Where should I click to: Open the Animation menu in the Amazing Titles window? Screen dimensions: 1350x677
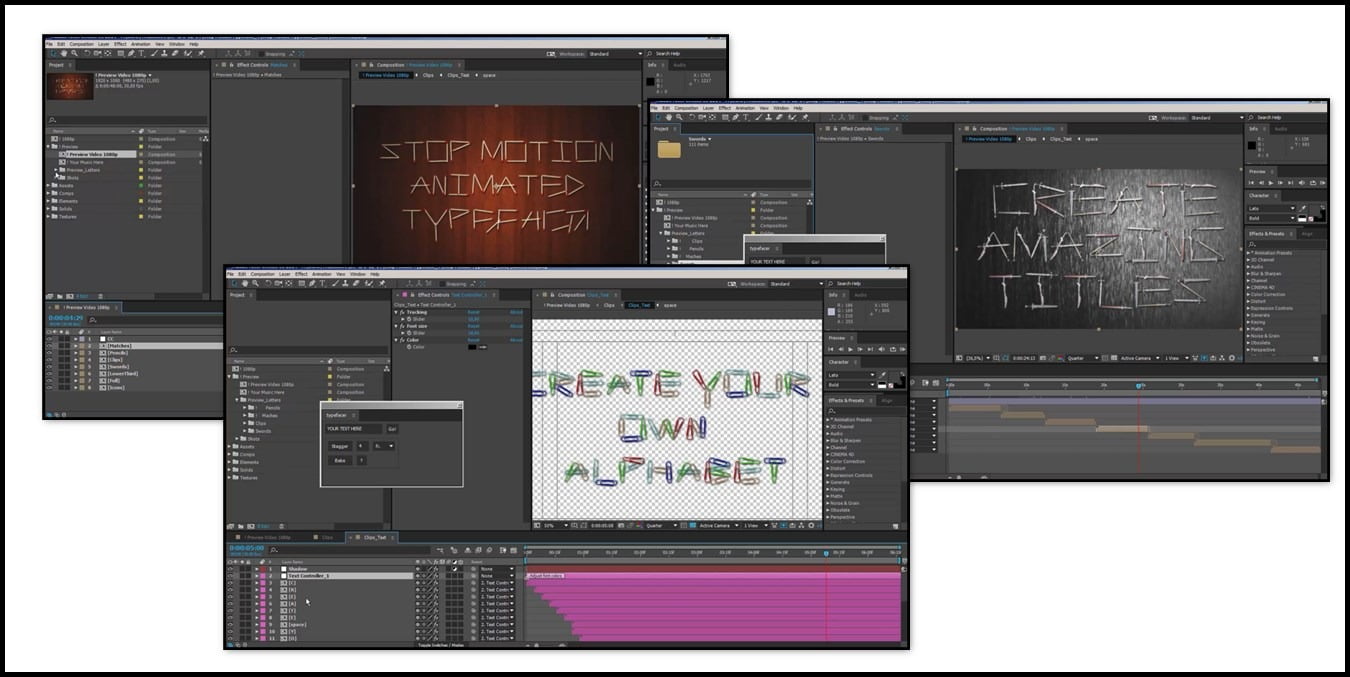(x=745, y=108)
